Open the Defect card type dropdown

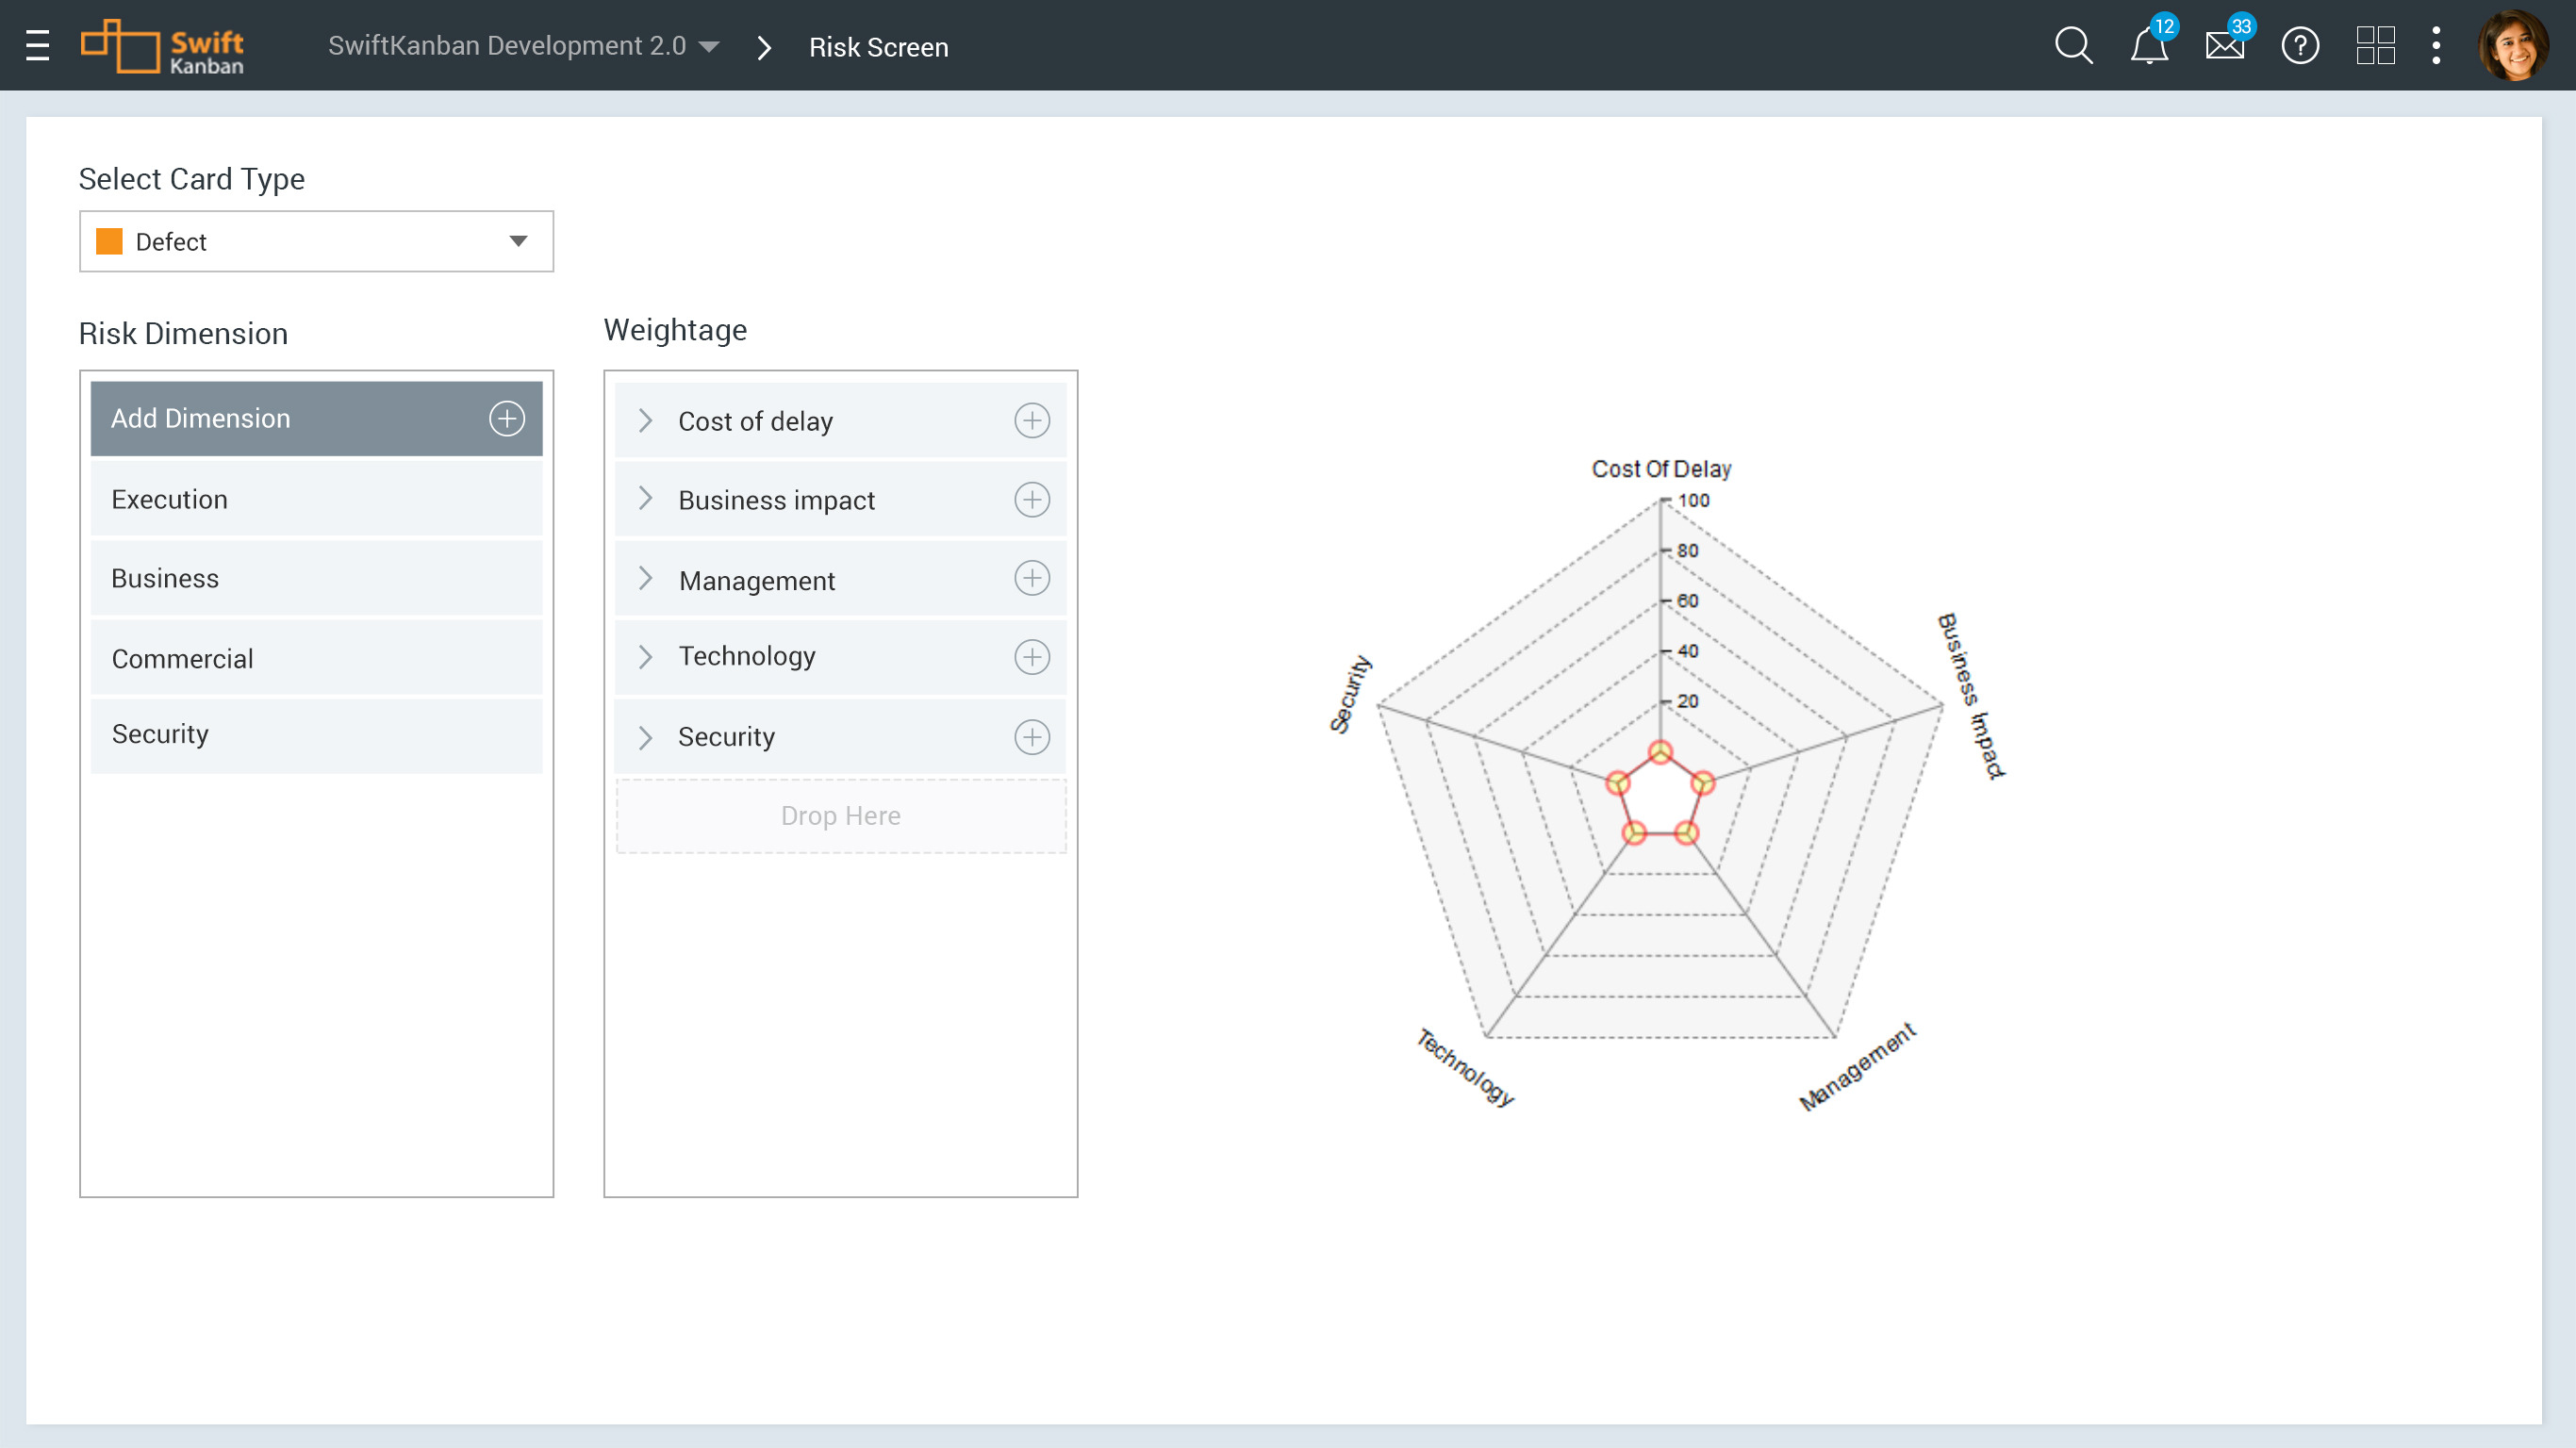point(316,241)
